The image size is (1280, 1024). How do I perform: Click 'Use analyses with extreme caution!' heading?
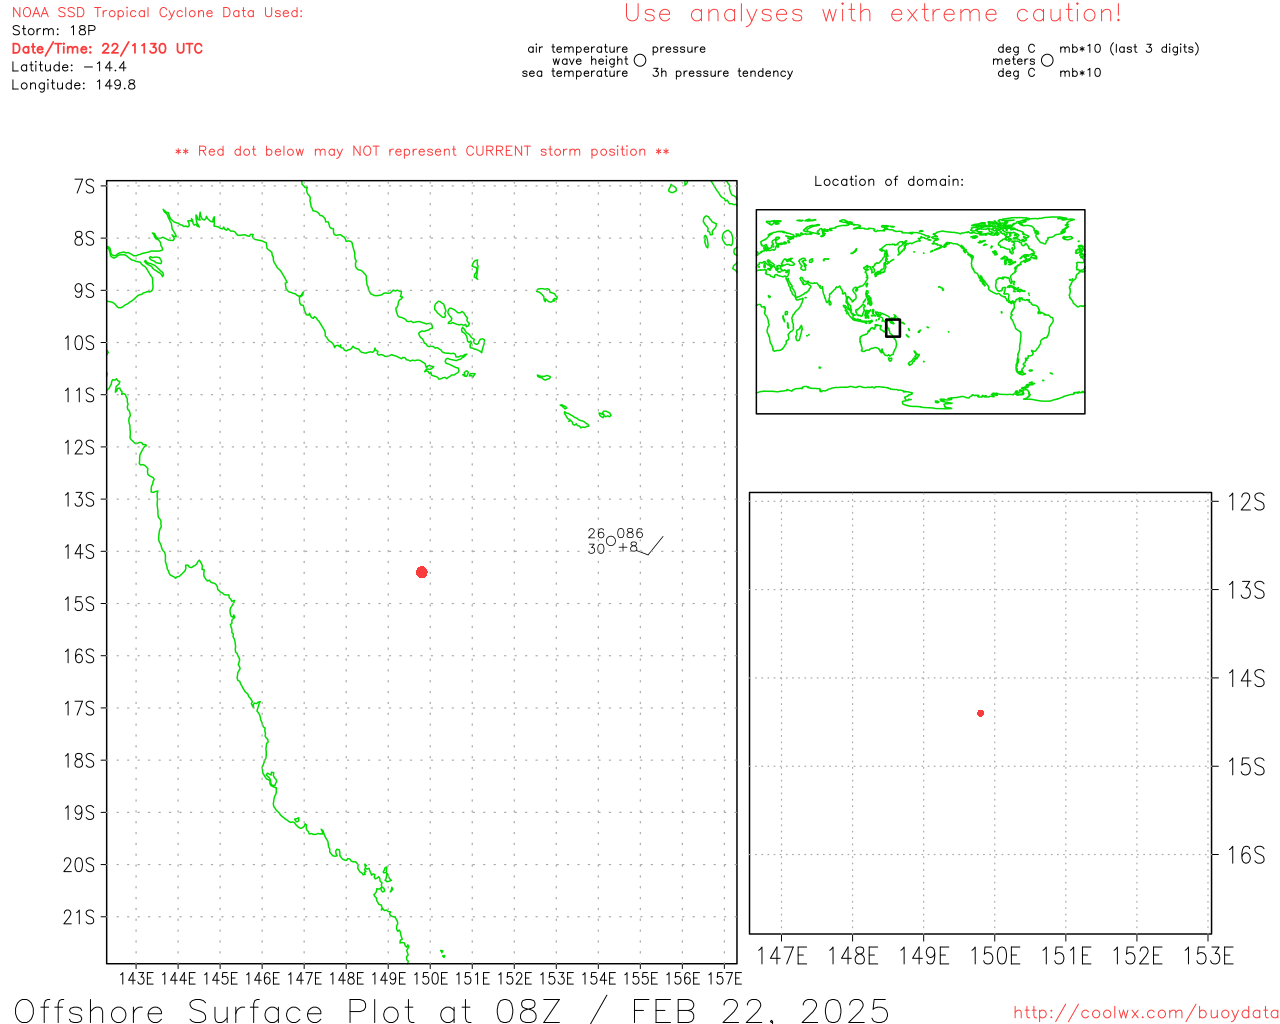pyautogui.click(x=873, y=14)
